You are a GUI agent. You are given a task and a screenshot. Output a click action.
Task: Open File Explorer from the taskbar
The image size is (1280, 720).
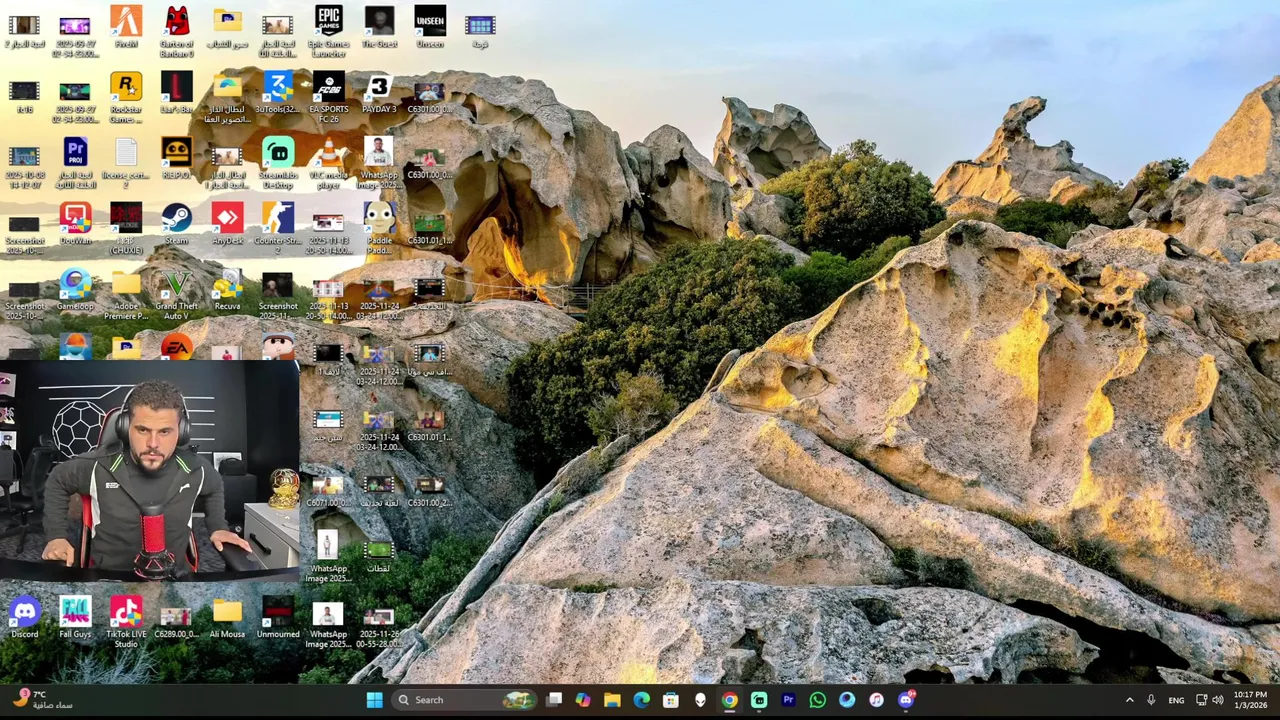(x=612, y=700)
